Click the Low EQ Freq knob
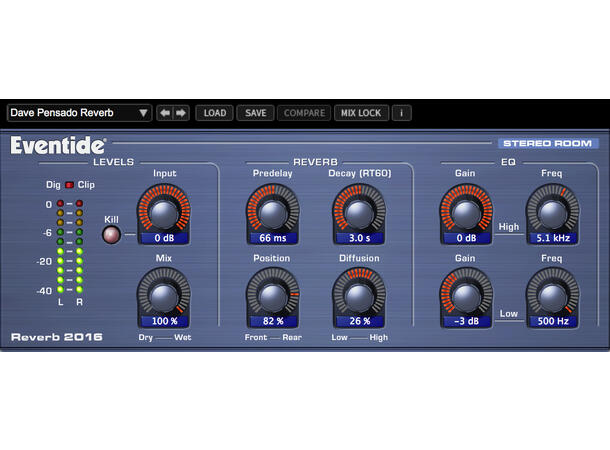 pos(552,297)
